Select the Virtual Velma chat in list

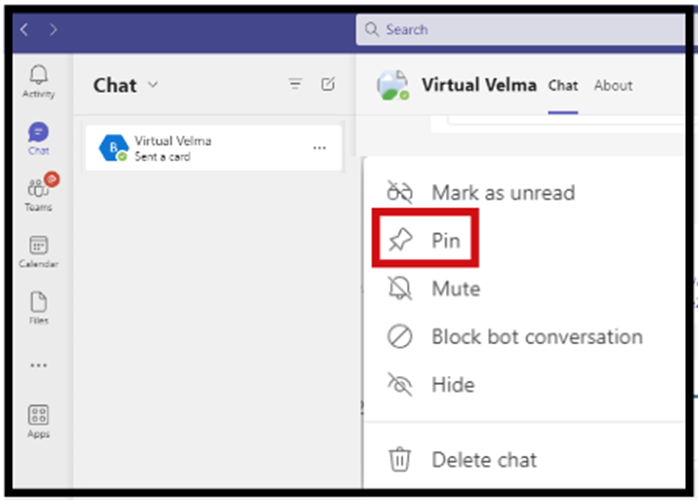click(214, 148)
